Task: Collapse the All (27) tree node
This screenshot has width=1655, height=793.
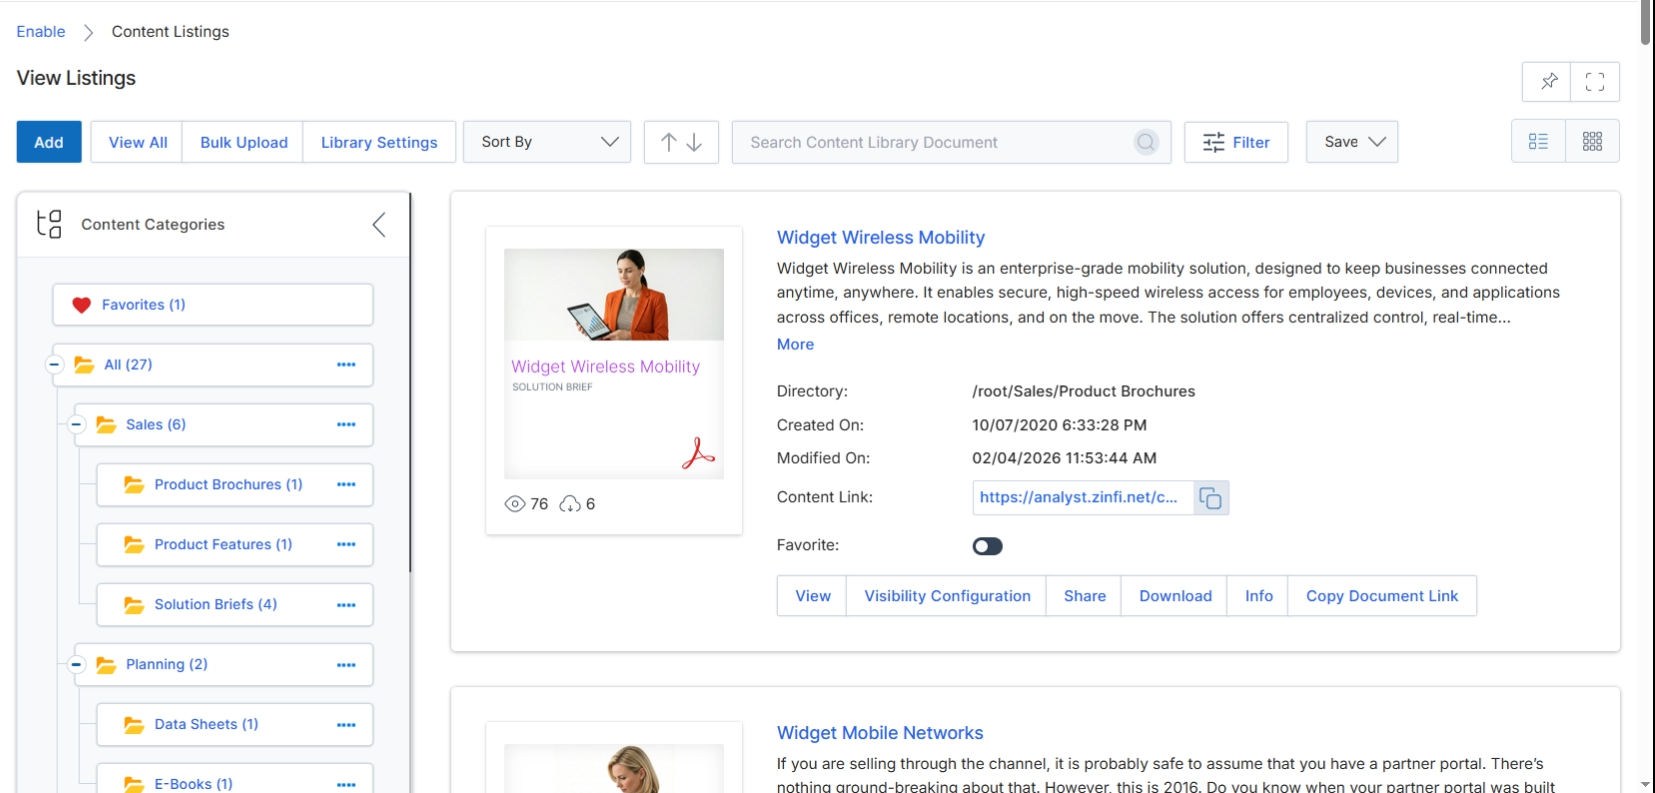Action: [x=54, y=365]
